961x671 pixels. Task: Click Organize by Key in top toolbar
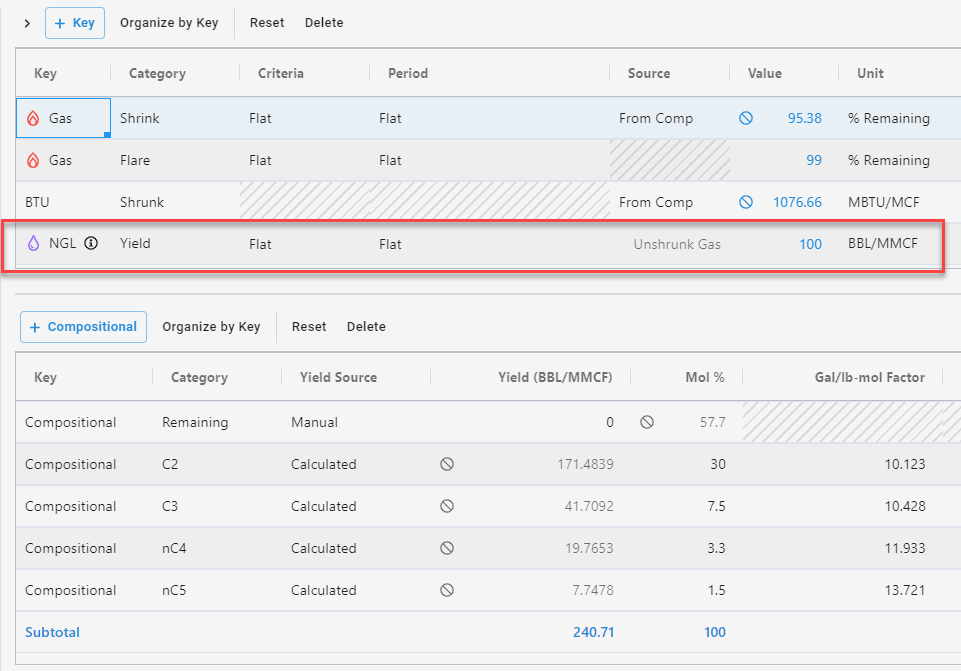point(169,23)
